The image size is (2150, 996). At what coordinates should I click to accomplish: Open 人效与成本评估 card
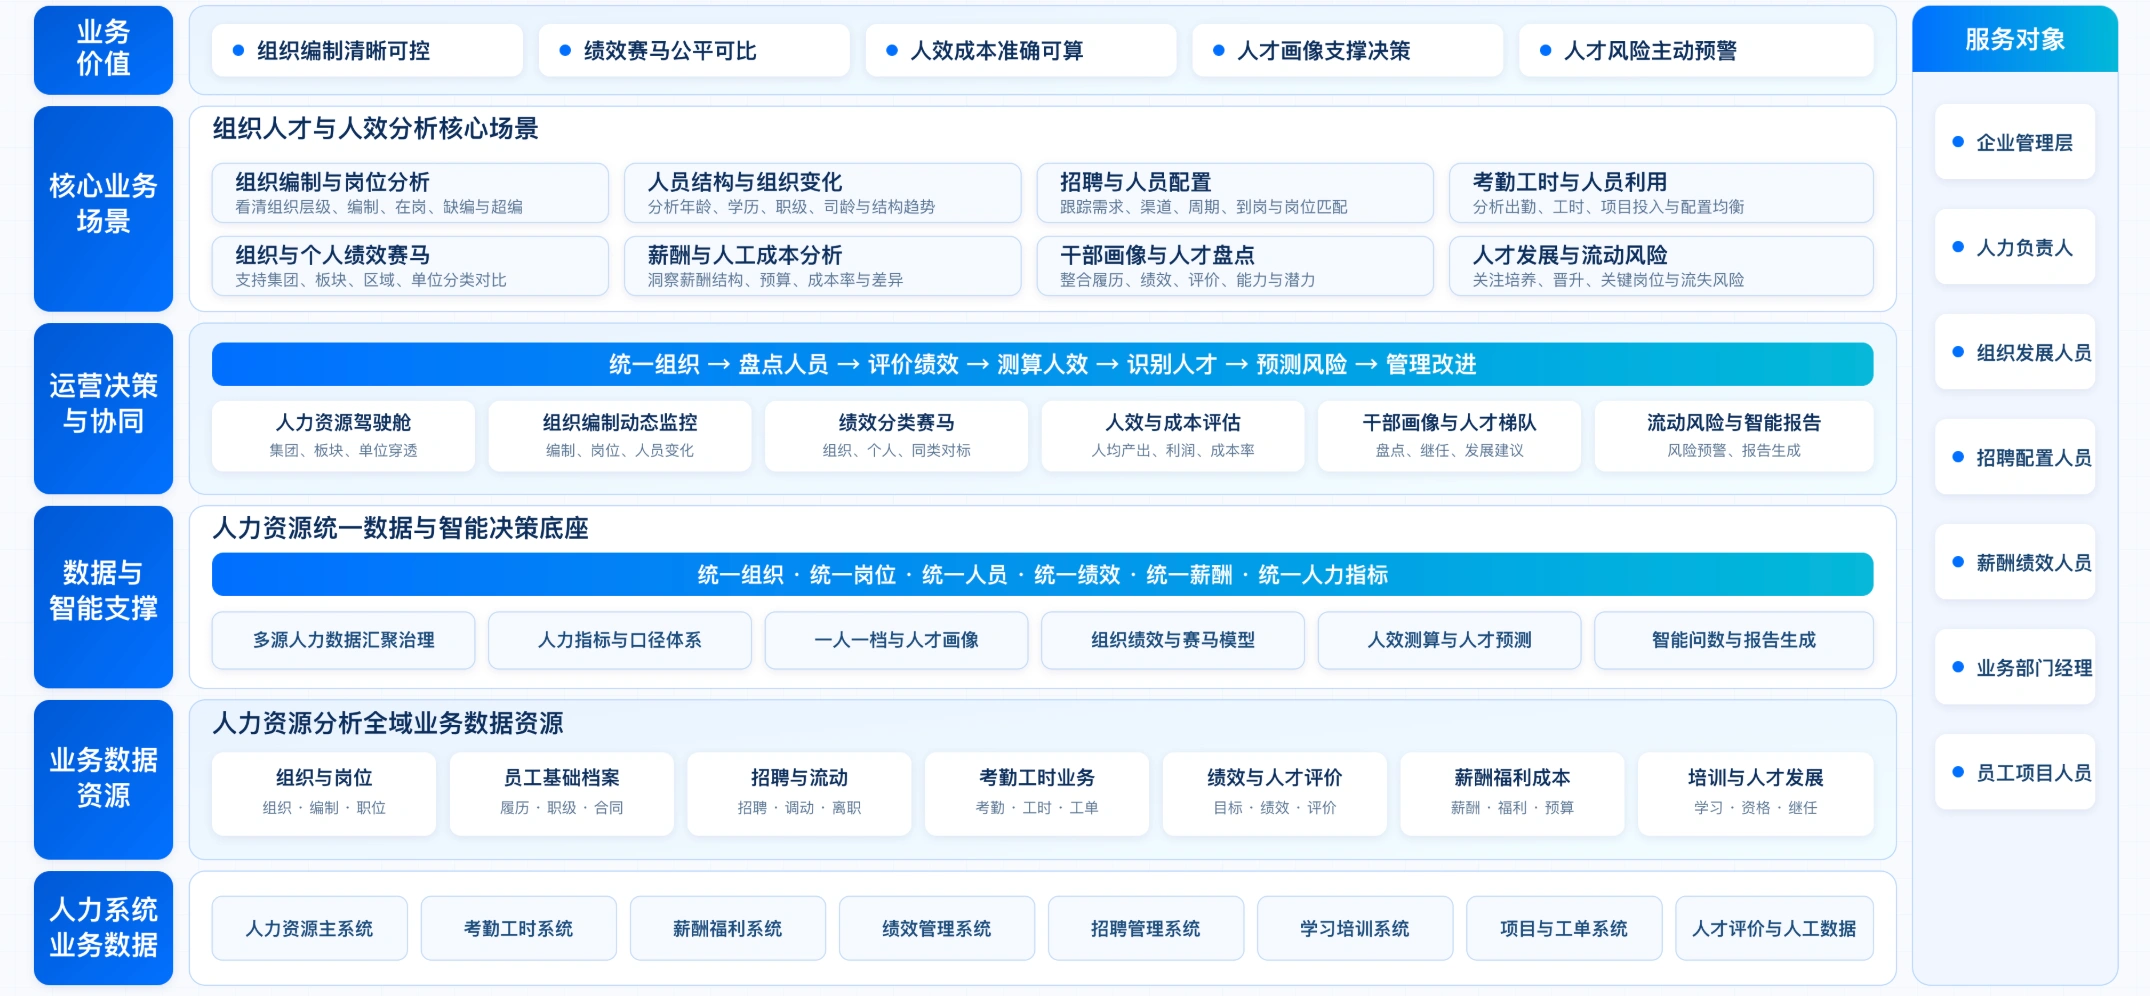1173,436
